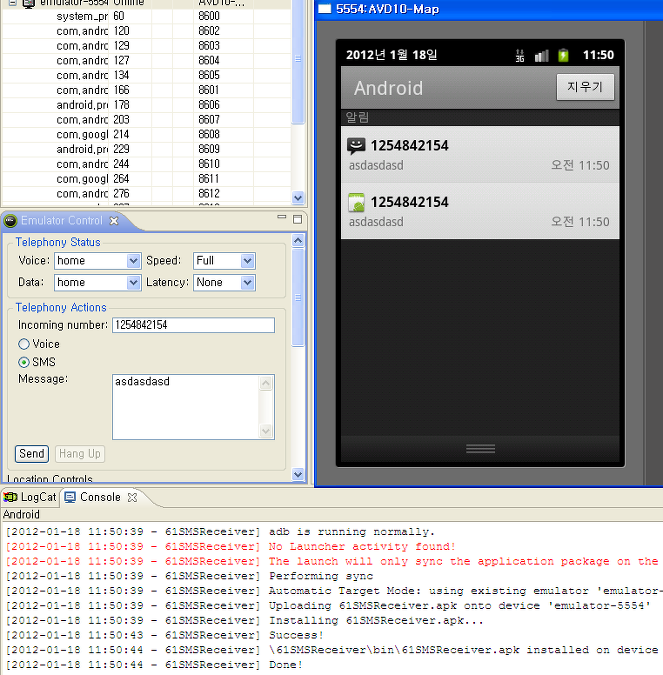Tap the second 1254842154 notification text
The image size is (663, 675).
409,202
